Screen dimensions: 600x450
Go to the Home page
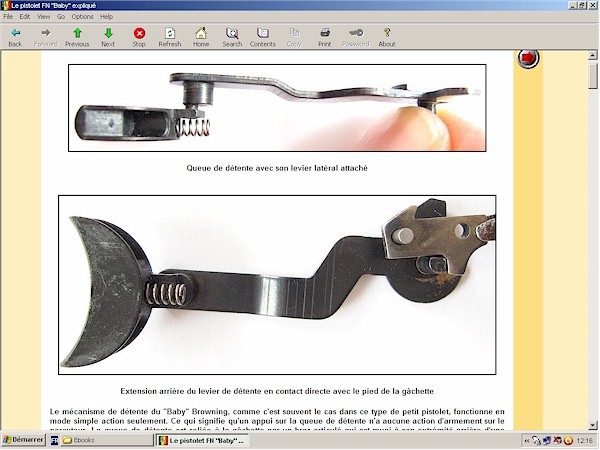(201, 36)
